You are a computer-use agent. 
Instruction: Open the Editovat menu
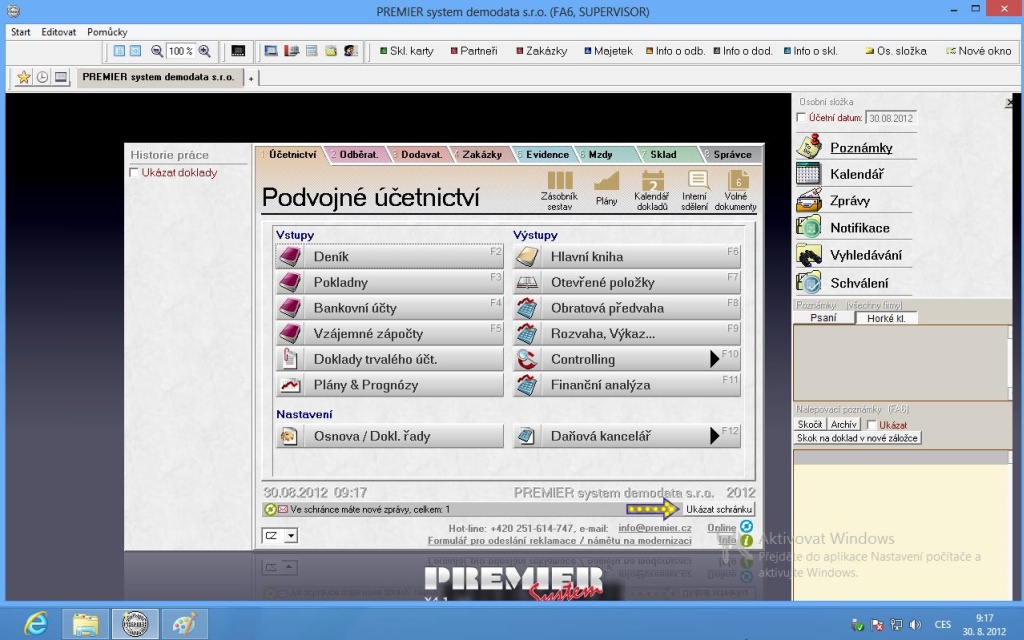tap(59, 32)
